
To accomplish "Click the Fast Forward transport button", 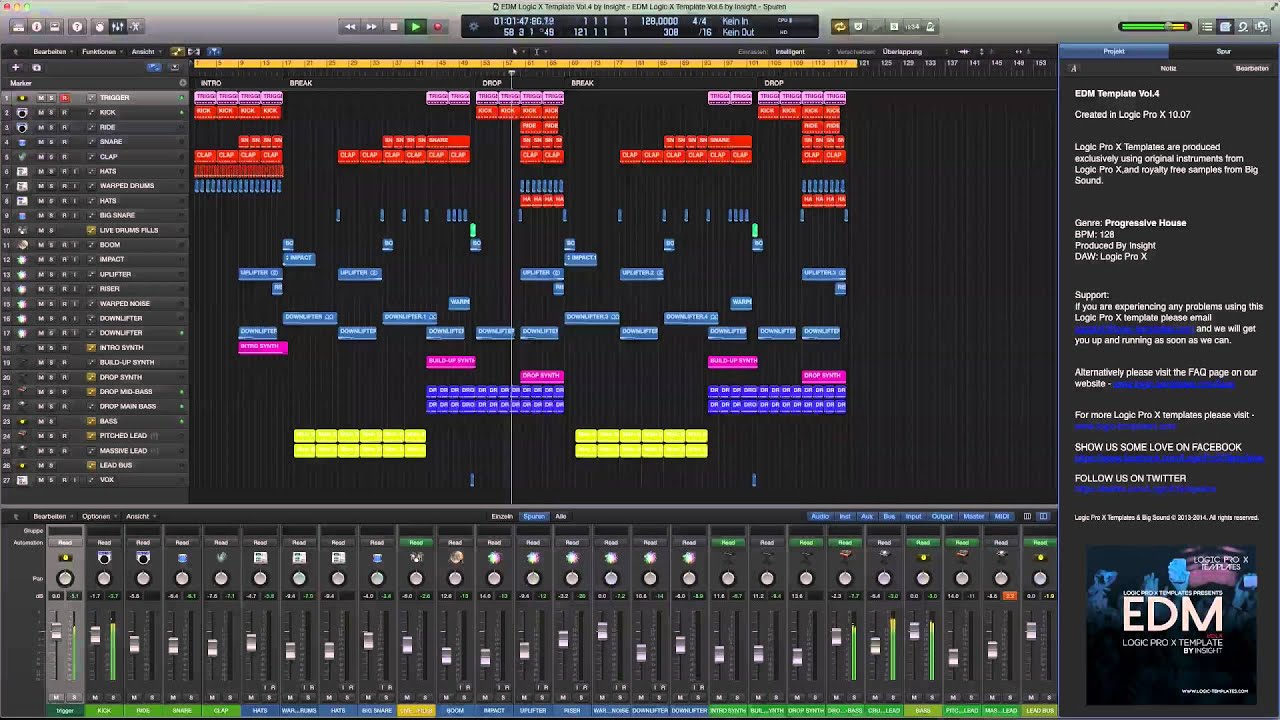I will click(372, 27).
